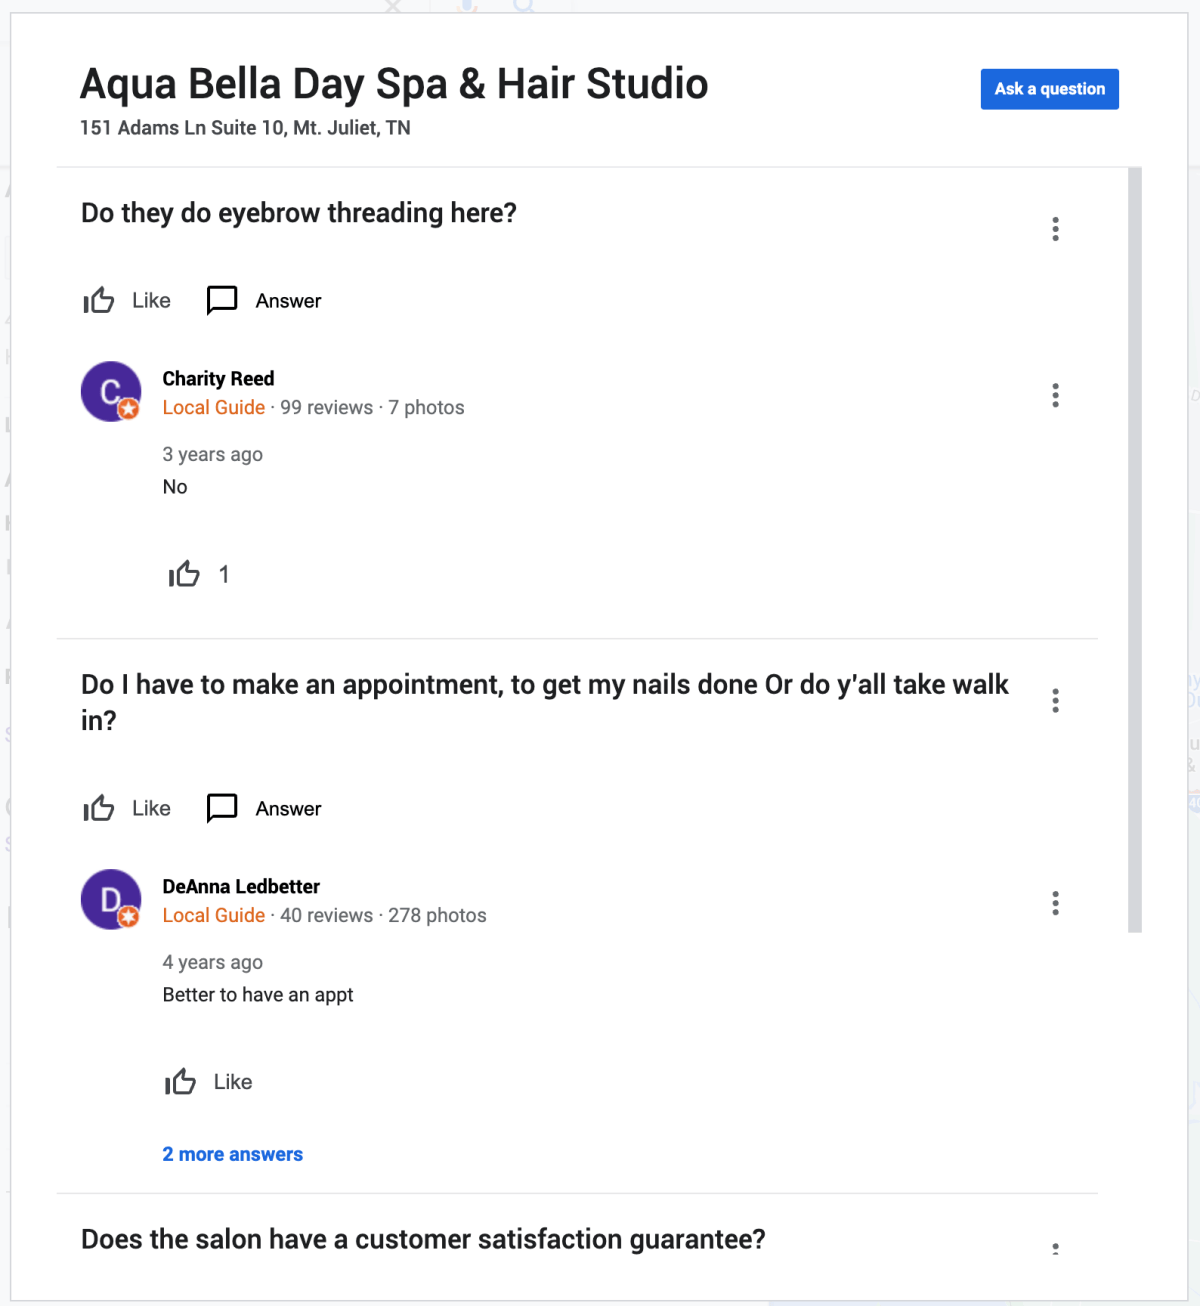Click DeAnna Ledbetter's profile avatar
The image size is (1200, 1306).
pos(111,900)
